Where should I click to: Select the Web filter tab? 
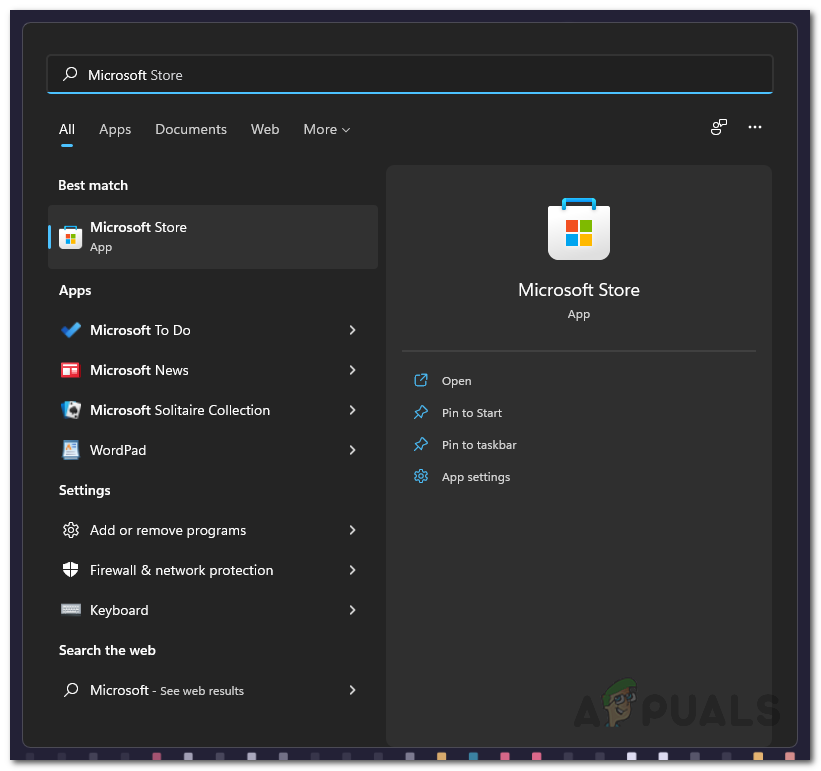point(265,129)
